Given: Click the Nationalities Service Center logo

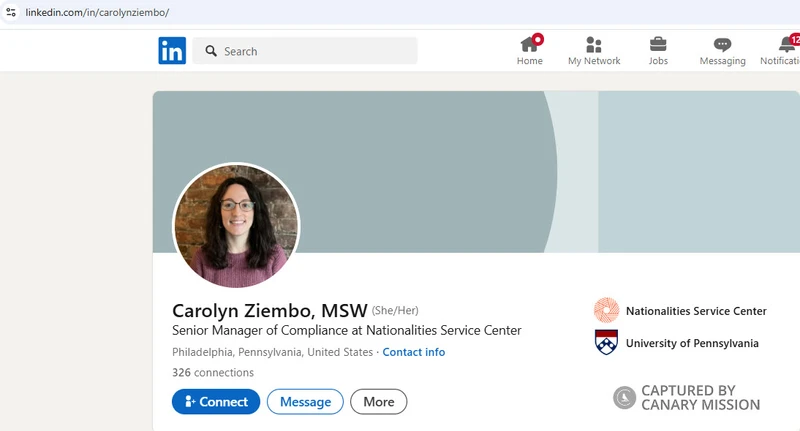Looking at the screenshot, I should point(606,311).
